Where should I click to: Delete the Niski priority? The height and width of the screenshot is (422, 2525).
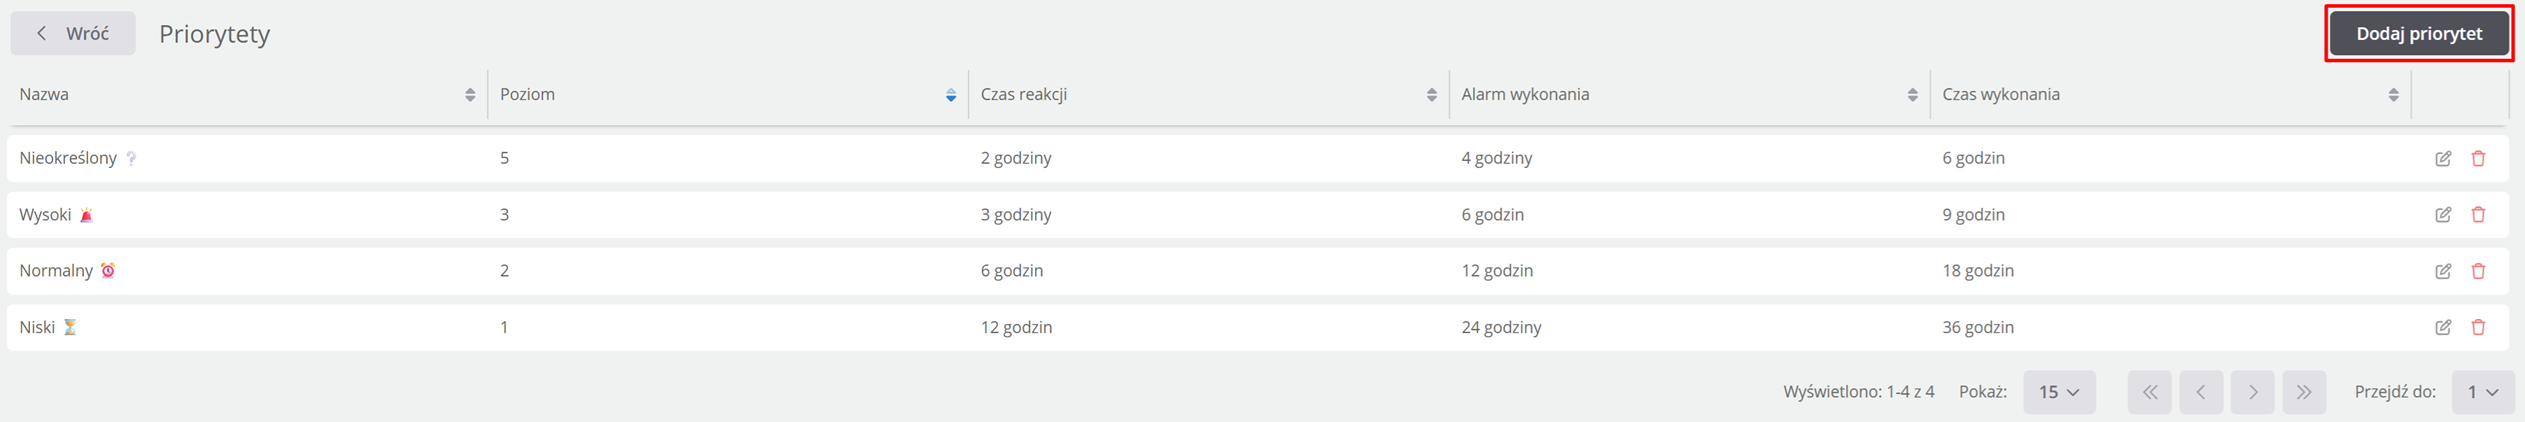coord(2478,327)
